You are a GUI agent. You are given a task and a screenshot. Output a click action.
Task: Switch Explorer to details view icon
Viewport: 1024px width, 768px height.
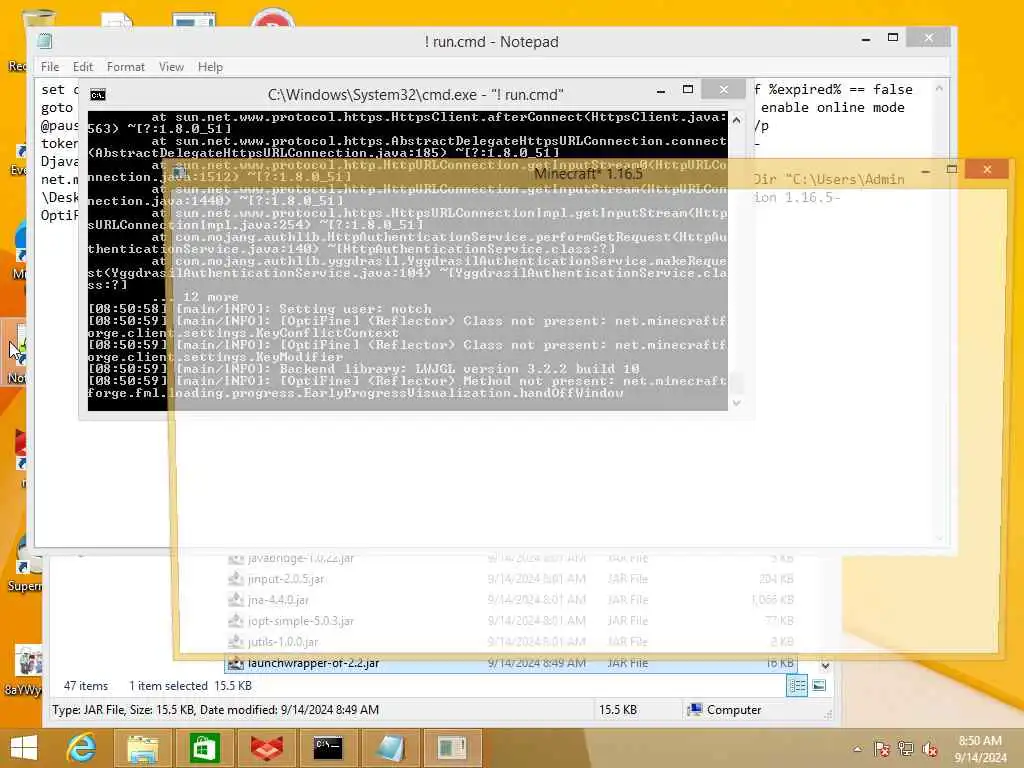tap(797, 686)
